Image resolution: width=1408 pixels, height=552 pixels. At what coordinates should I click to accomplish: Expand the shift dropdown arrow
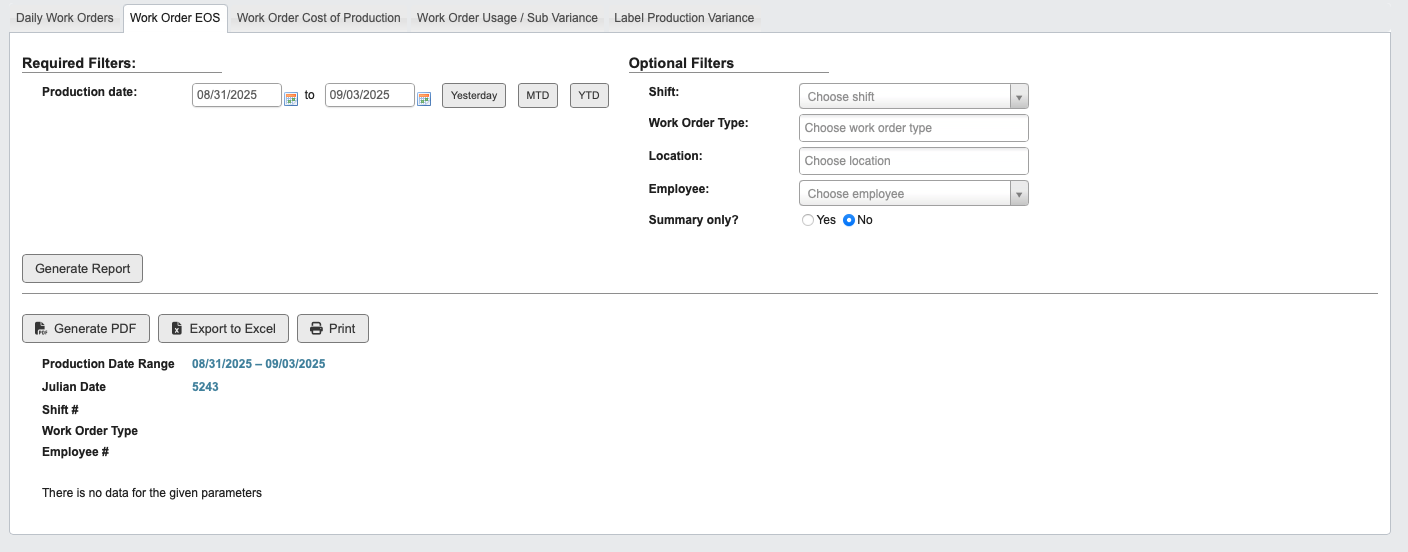(1019, 97)
